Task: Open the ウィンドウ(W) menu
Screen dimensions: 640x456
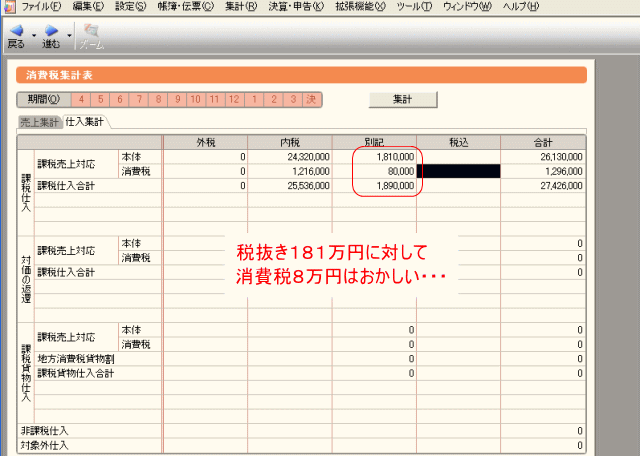Action: click(x=467, y=7)
